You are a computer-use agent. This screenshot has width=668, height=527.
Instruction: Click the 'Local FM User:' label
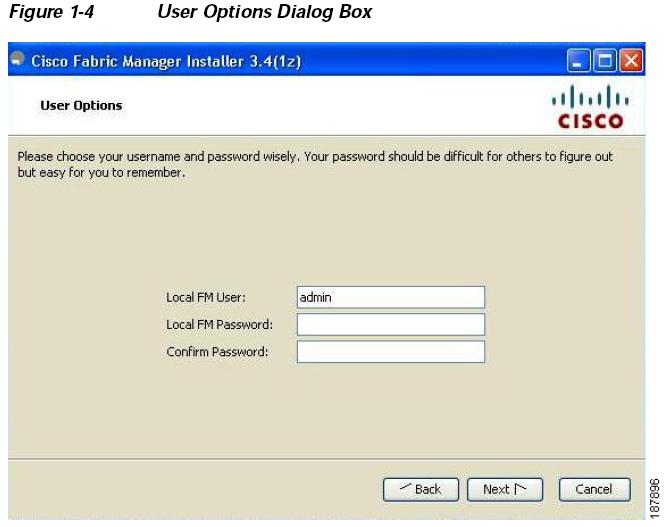[206, 297]
